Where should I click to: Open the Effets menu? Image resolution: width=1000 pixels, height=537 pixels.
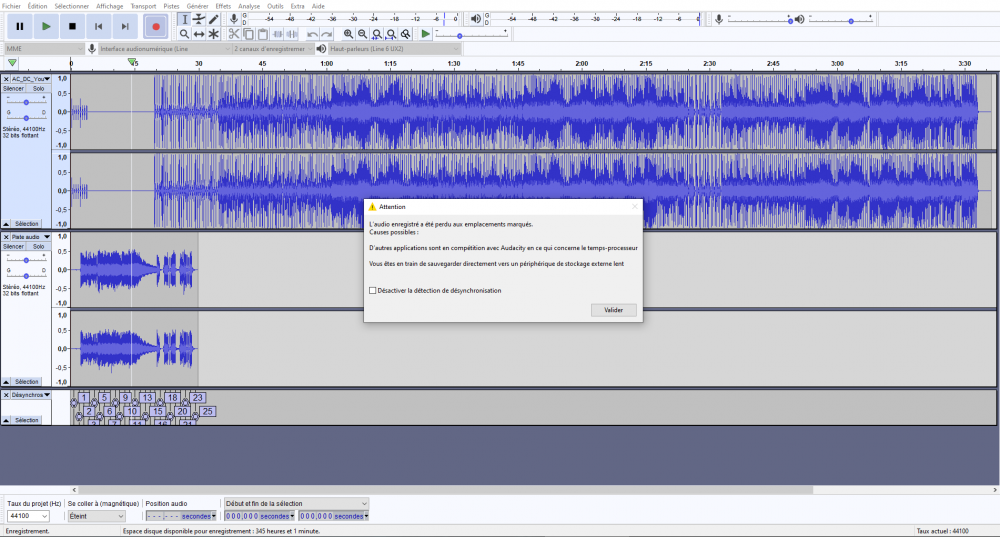223,6
